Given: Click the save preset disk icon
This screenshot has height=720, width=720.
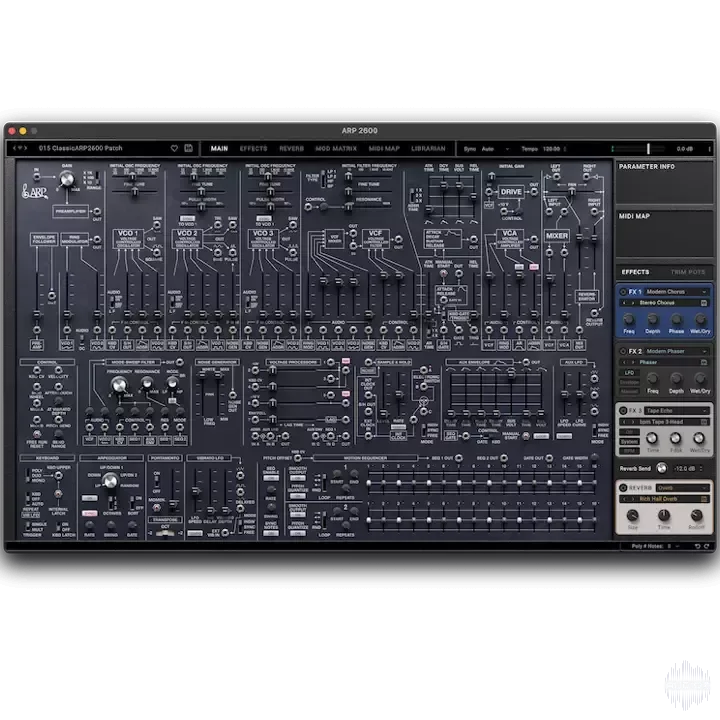Looking at the screenshot, I should click(188, 148).
